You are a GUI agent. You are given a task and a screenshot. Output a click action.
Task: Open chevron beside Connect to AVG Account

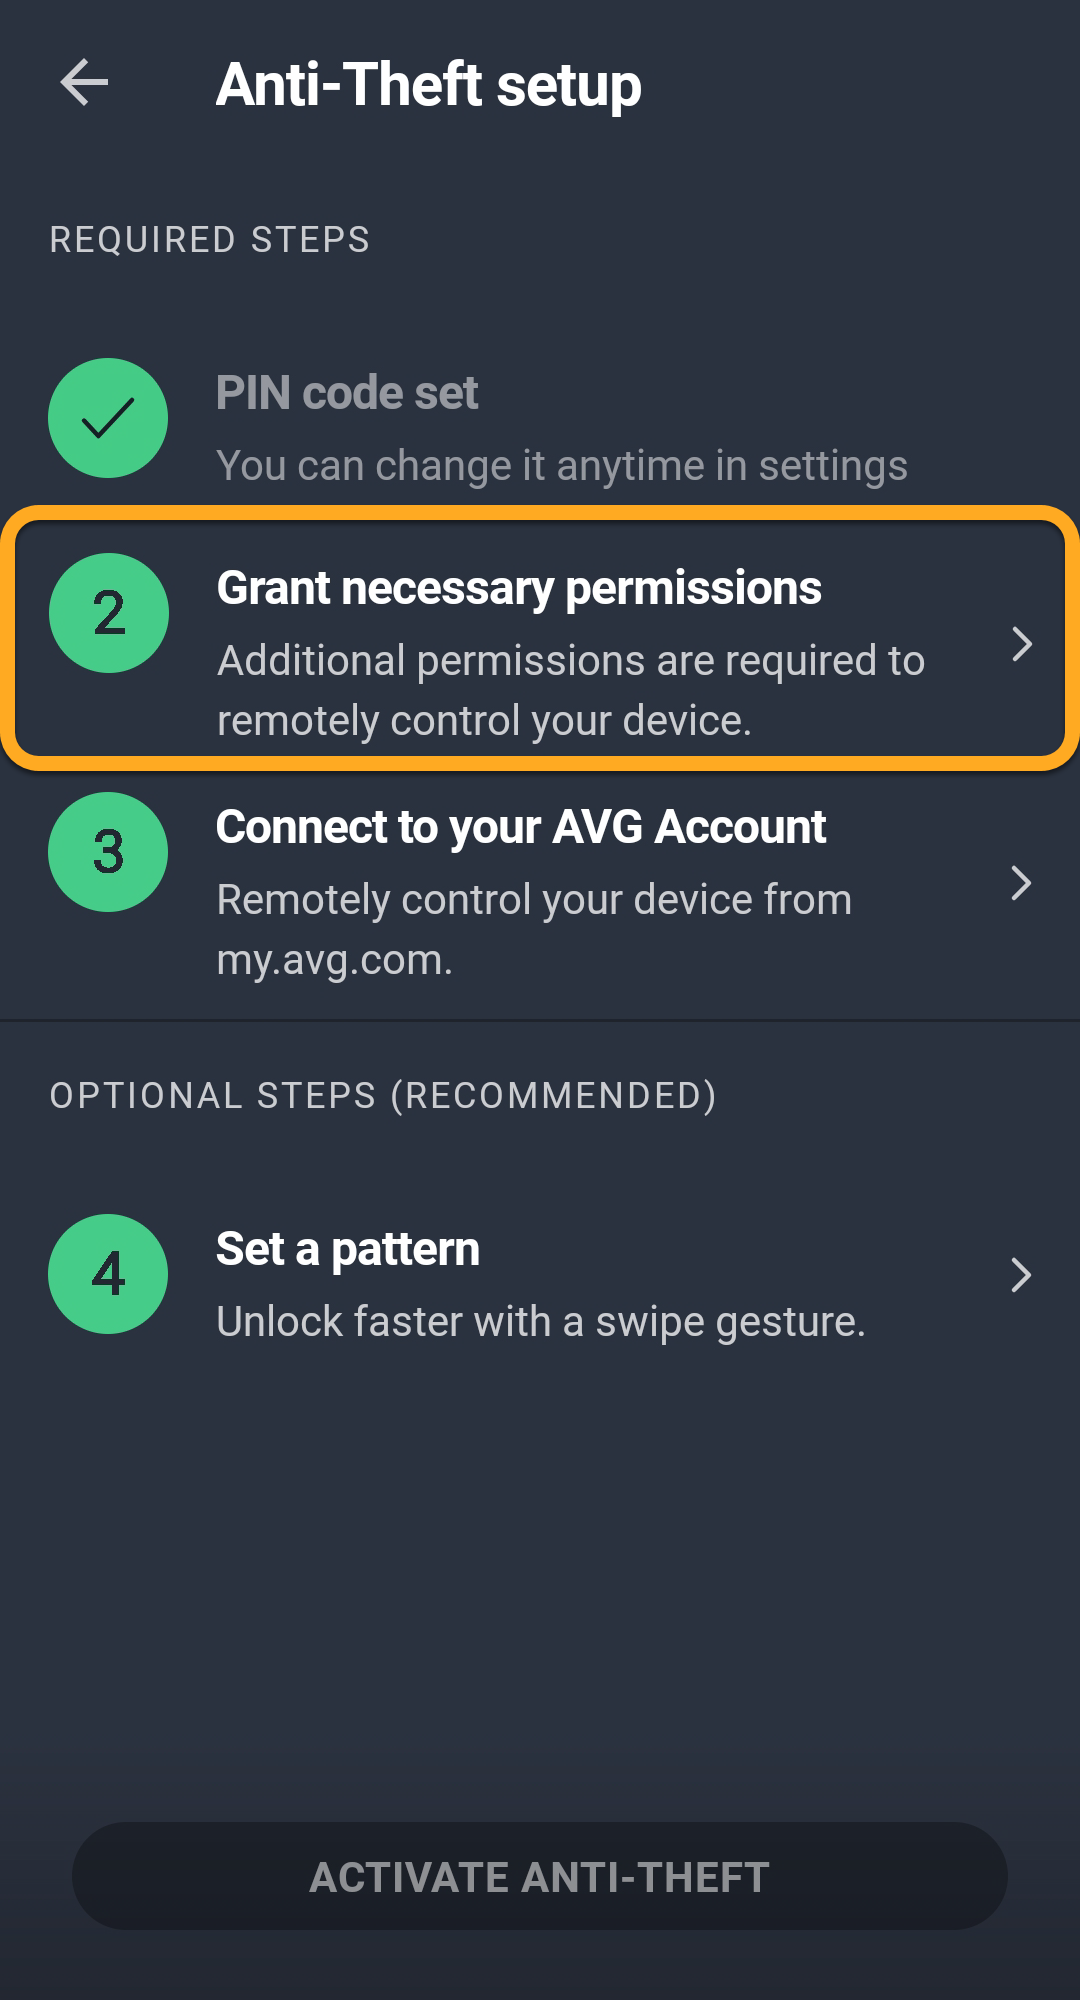point(1021,883)
